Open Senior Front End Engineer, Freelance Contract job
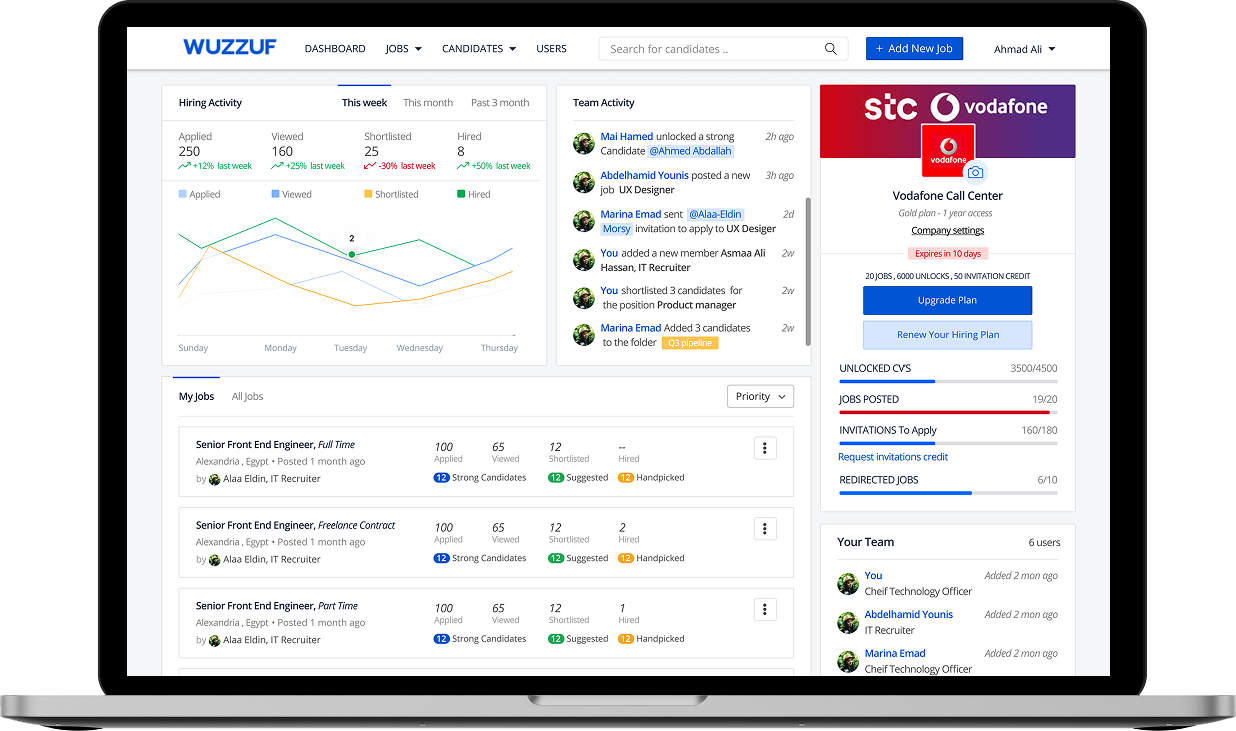1236x731 pixels. [x=296, y=525]
